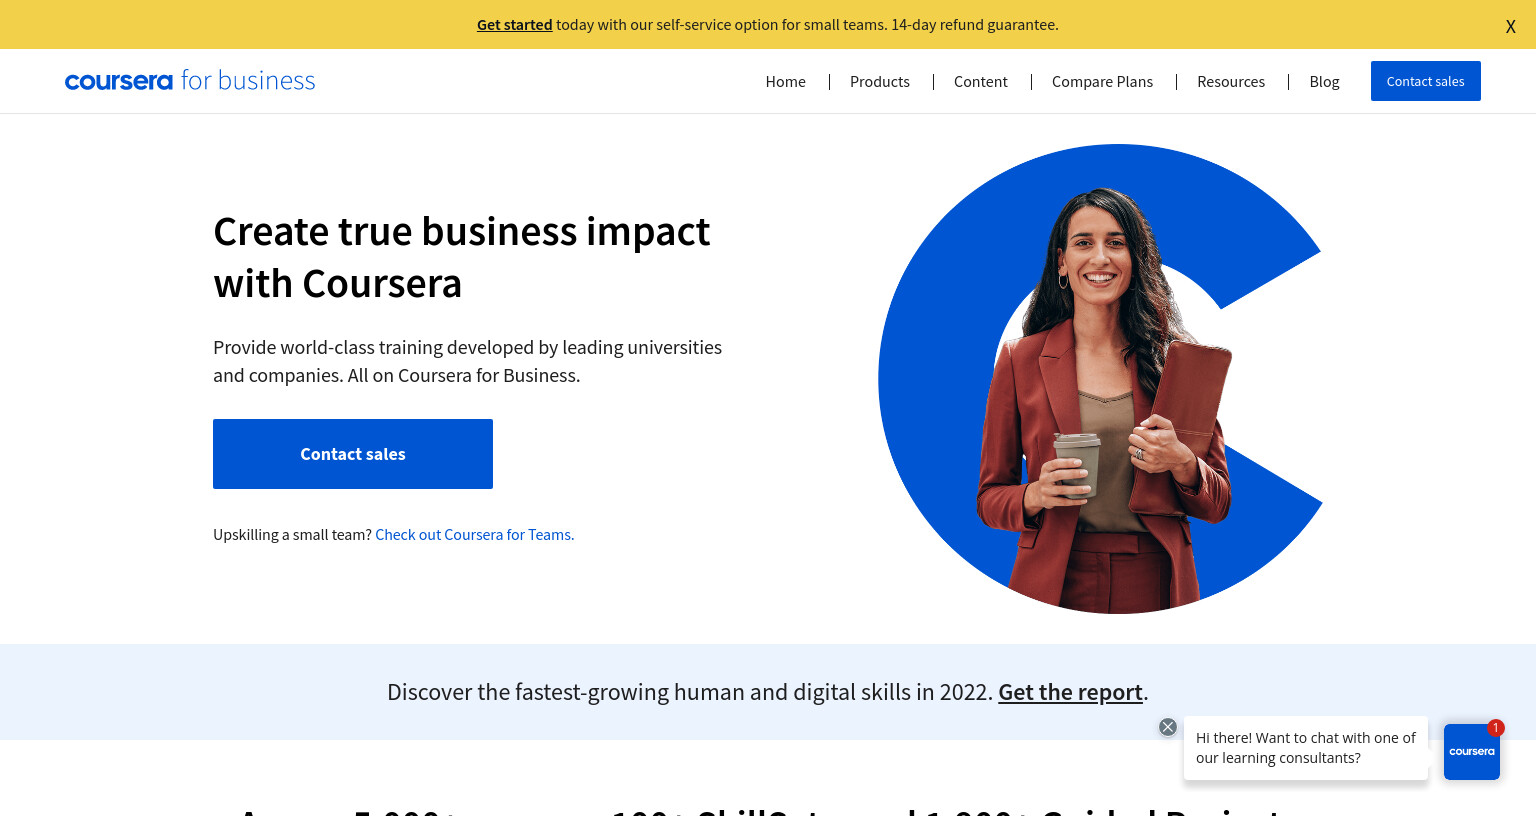Screen dimensions: 1536x816
Task: Visit the Blog link in navigation
Action: (x=1324, y=82)
